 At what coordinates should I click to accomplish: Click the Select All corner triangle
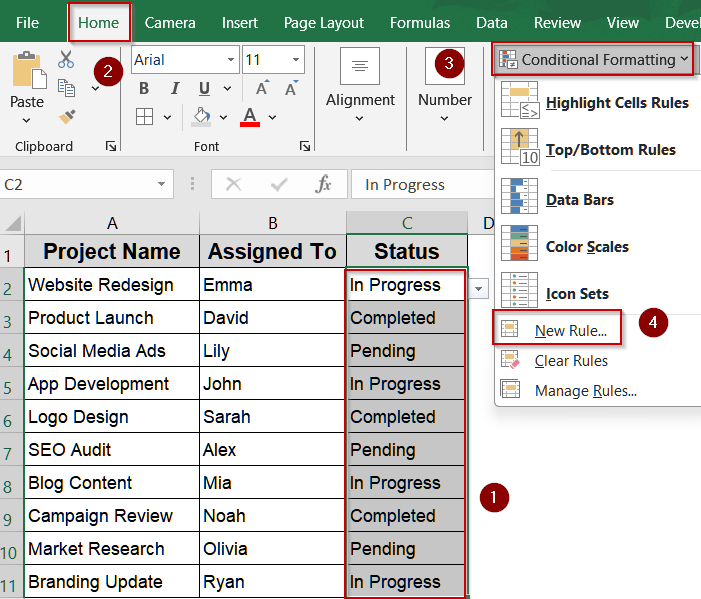point(13,223)
